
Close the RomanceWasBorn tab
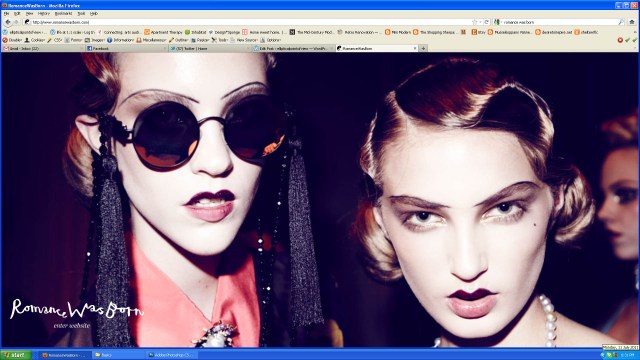coord(415,48)
